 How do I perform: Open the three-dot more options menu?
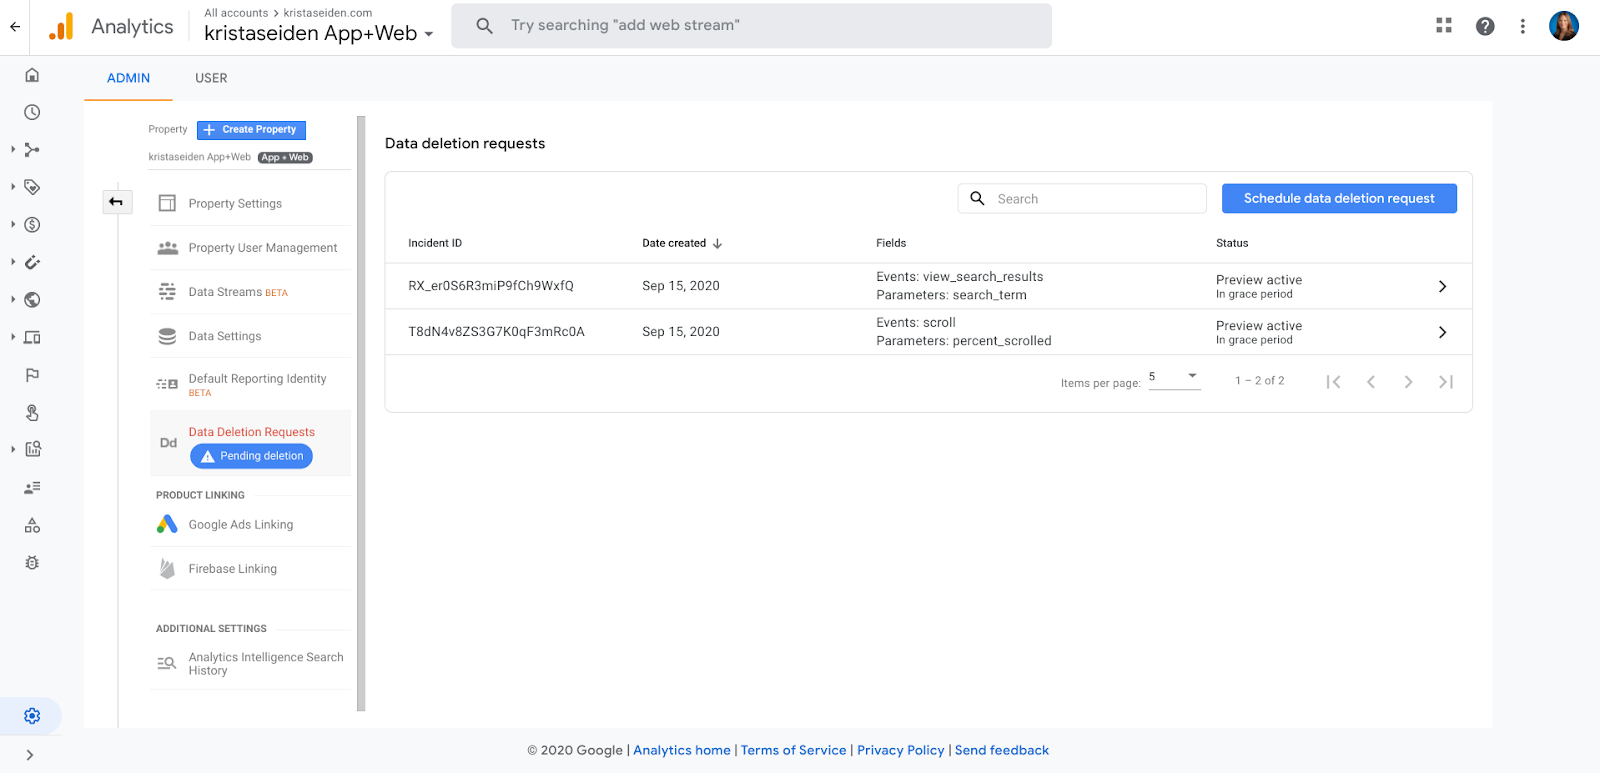click(x=1522, y=26)
